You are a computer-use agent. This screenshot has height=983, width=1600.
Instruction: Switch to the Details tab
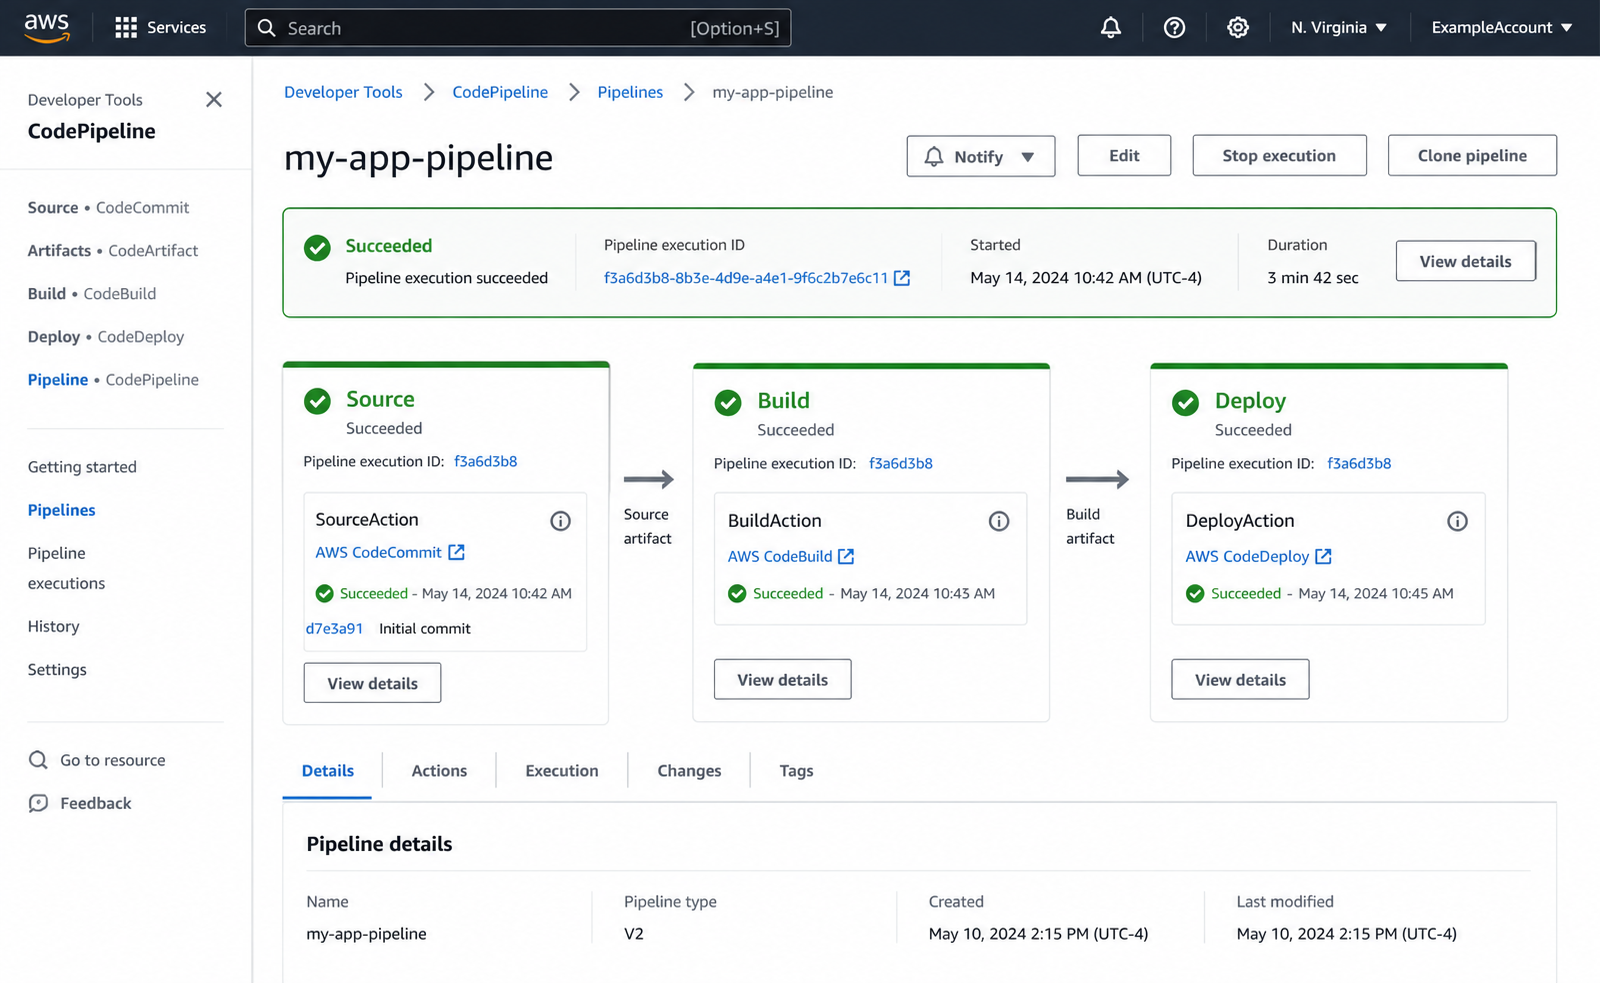(328, 771)
